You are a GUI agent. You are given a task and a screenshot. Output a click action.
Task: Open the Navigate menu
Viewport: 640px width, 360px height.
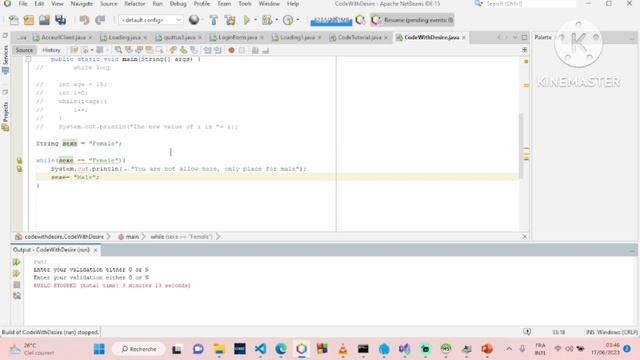[x=82, y=4]
